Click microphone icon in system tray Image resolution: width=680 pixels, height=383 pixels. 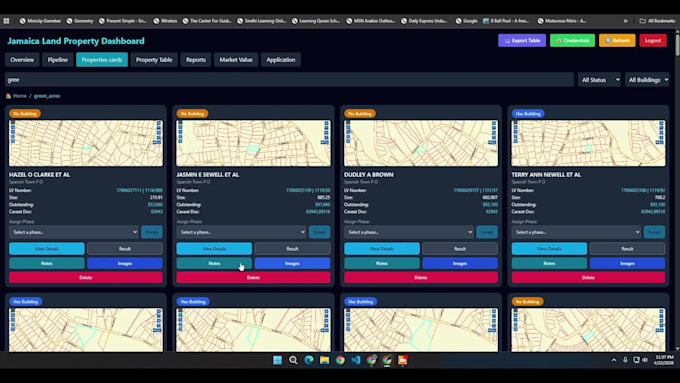[625, 360]
